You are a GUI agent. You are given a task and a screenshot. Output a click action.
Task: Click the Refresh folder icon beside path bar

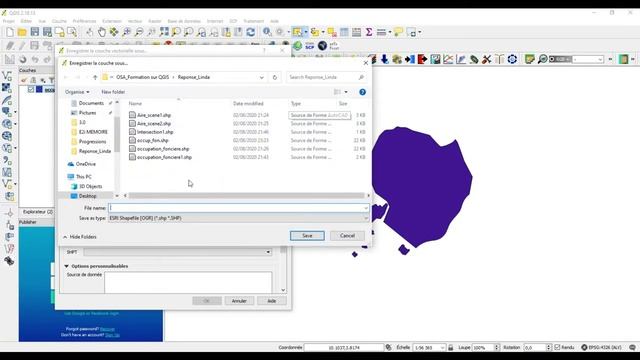(275, 77)
